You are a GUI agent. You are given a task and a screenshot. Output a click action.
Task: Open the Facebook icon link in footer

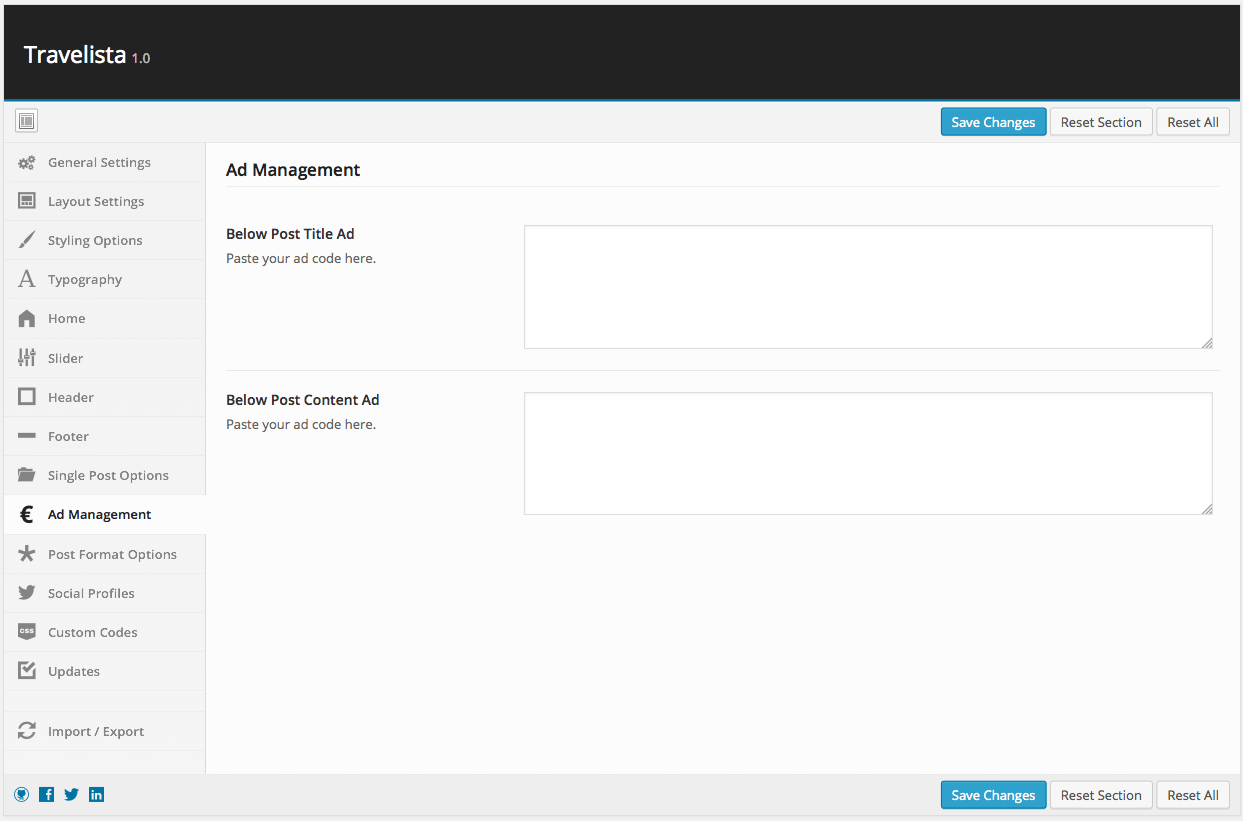coord(47,795)
